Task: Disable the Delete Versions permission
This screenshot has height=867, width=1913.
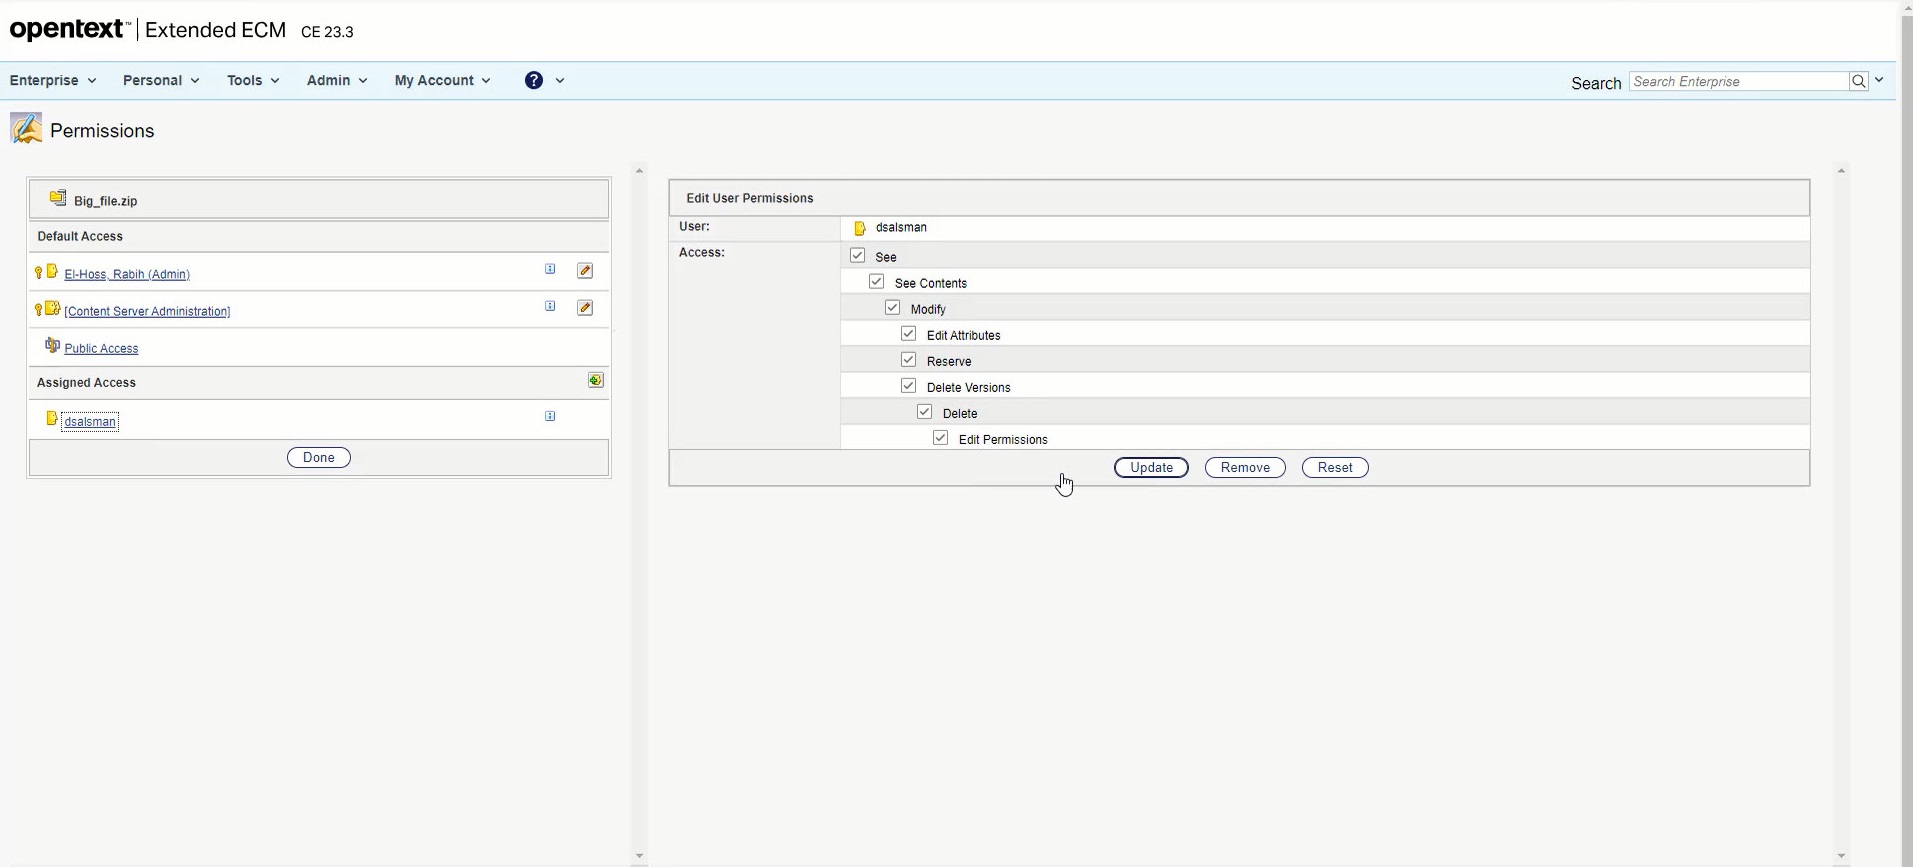Action: [x=909, y=386]
